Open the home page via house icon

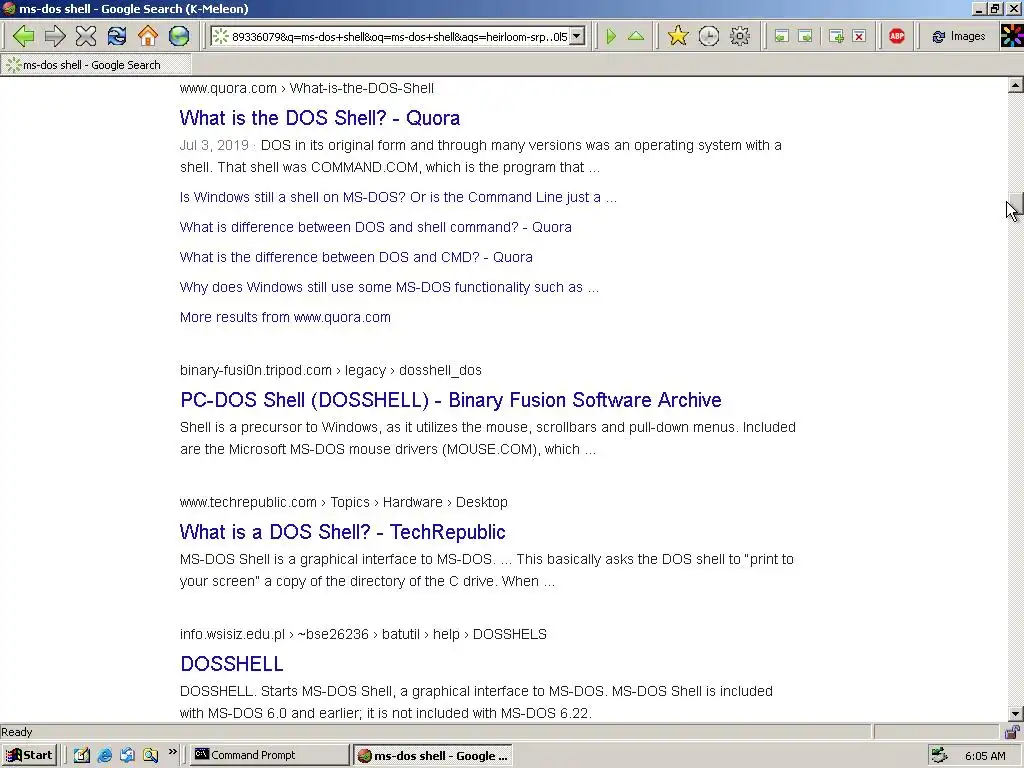(x=148, y=37)
